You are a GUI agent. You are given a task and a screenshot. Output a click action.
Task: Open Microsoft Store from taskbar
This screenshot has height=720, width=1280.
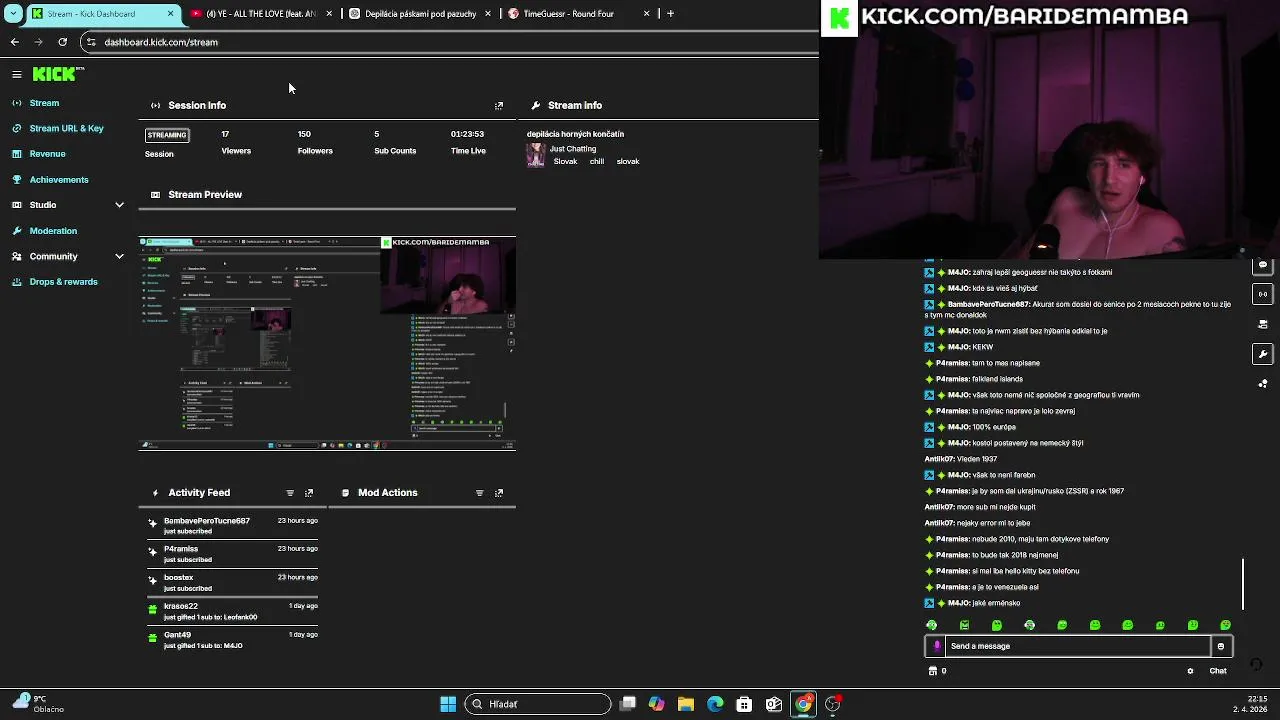744,704
